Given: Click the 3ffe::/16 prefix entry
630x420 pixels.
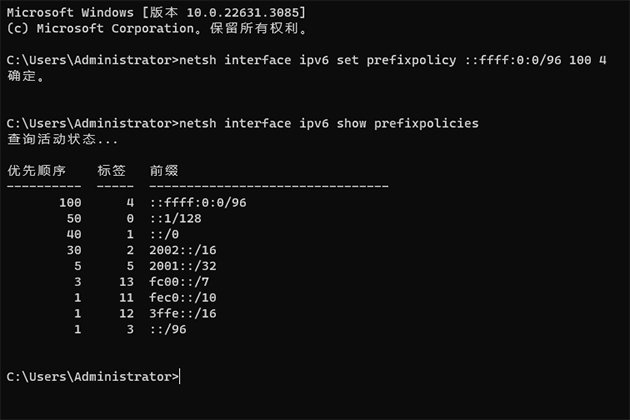Looking at the screenshot, I should (183, 313).
